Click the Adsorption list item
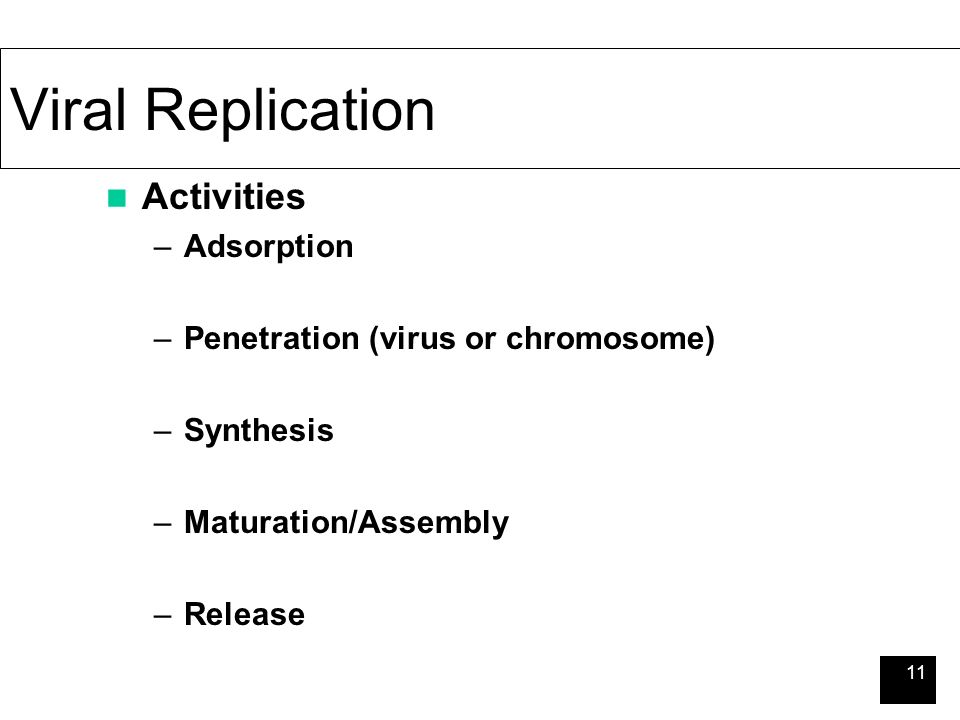 (x=269, y=247)
